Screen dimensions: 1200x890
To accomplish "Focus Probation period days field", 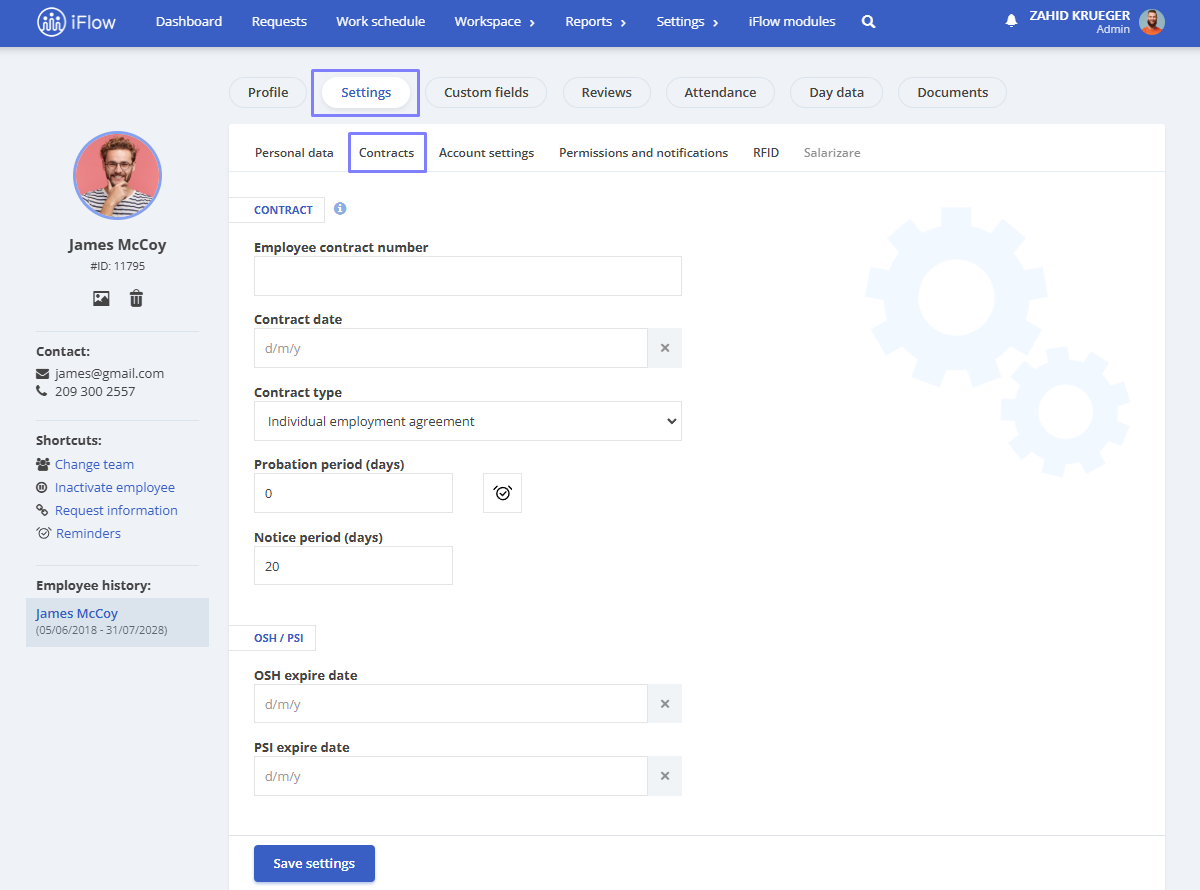I will coord(353,493).
